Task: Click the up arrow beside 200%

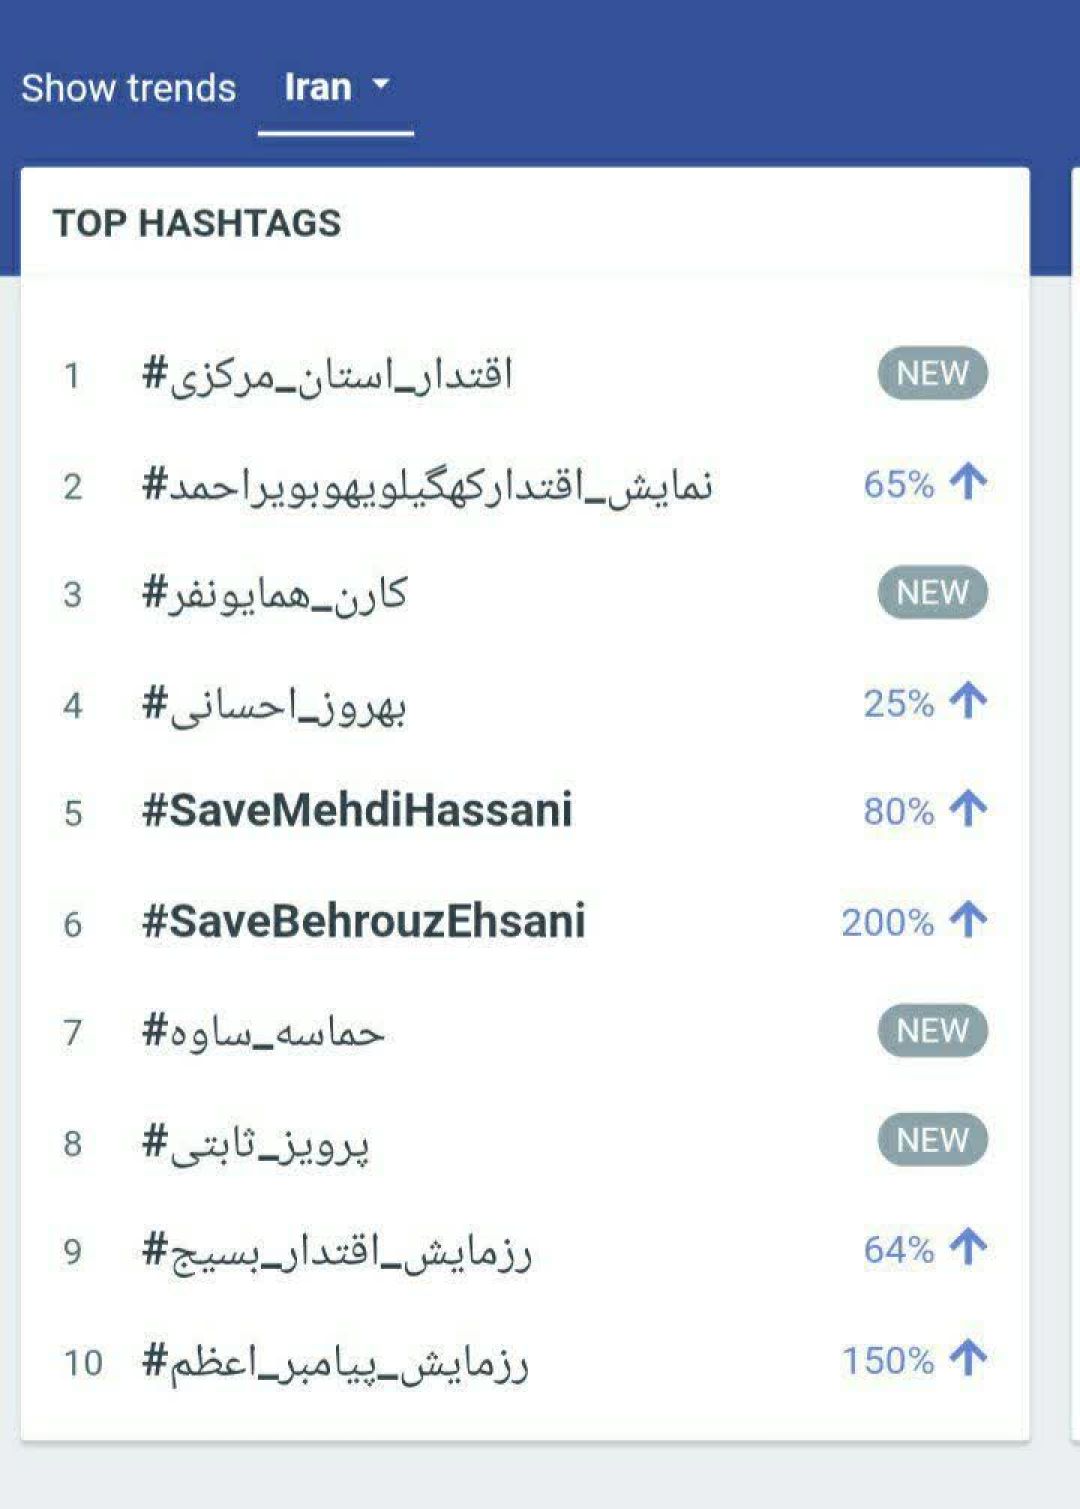Action: 968,919
